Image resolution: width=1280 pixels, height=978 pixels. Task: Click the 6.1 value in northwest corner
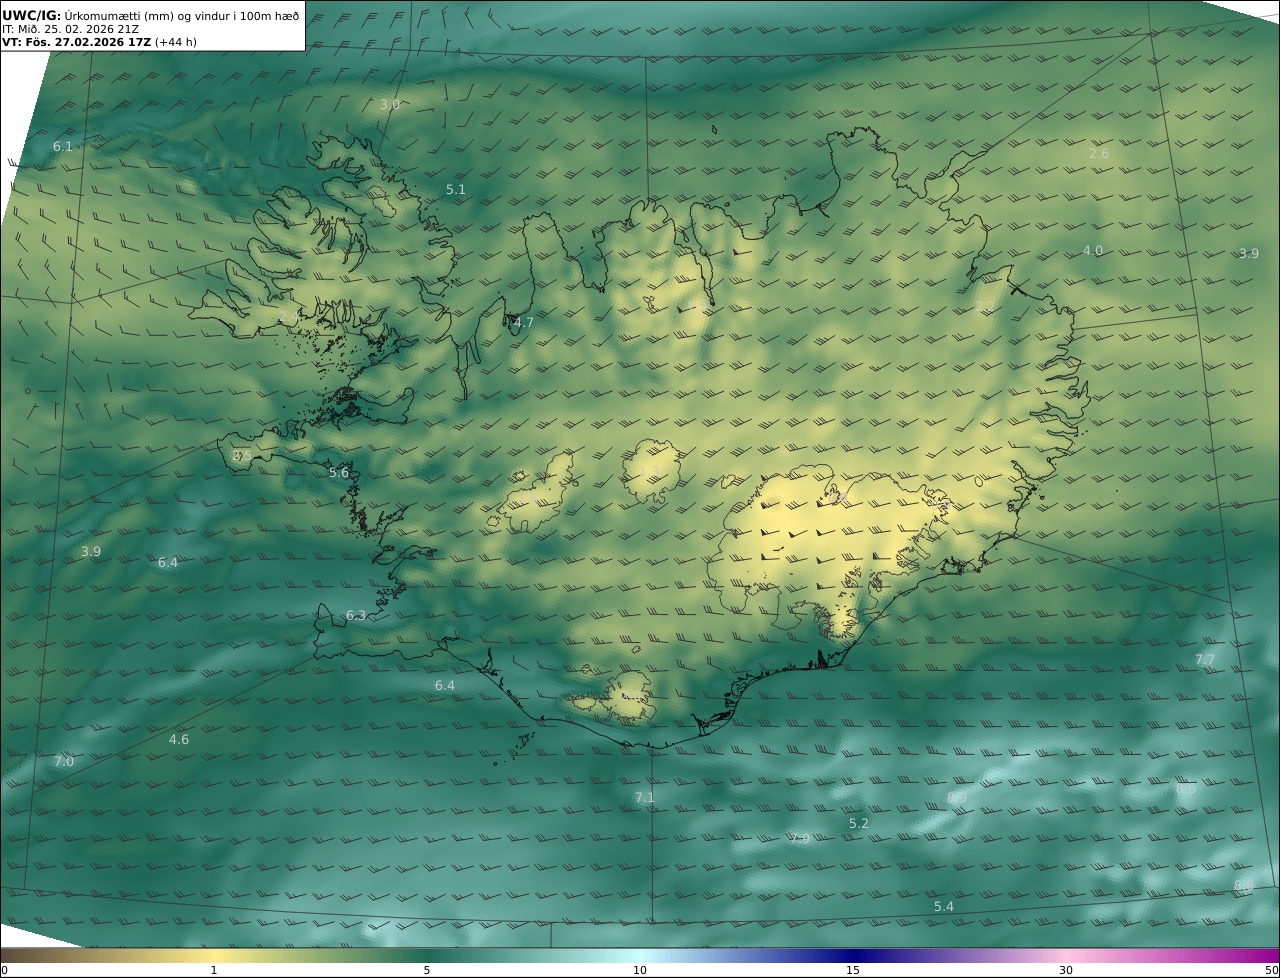pos(63,146)
